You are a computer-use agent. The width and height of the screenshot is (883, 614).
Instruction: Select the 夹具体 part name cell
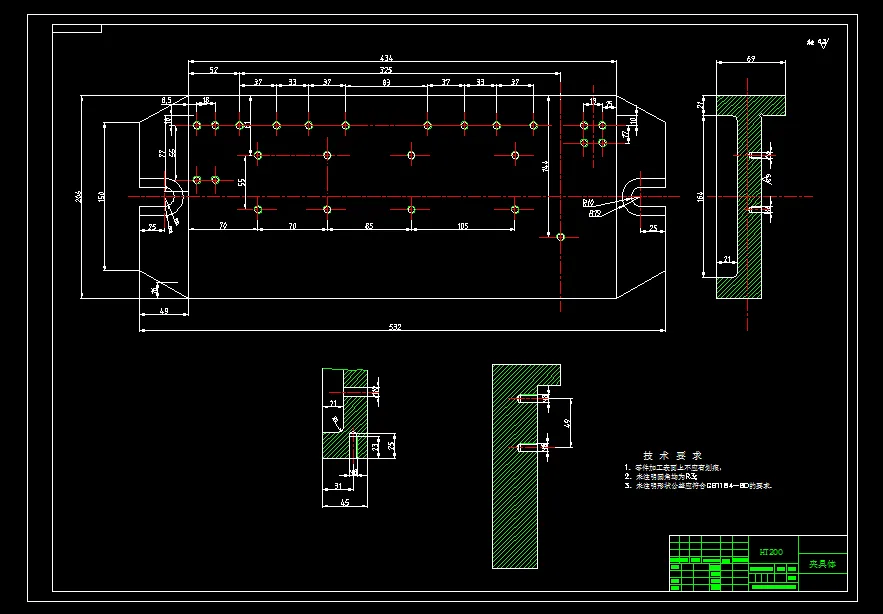(x=823, y=564)
